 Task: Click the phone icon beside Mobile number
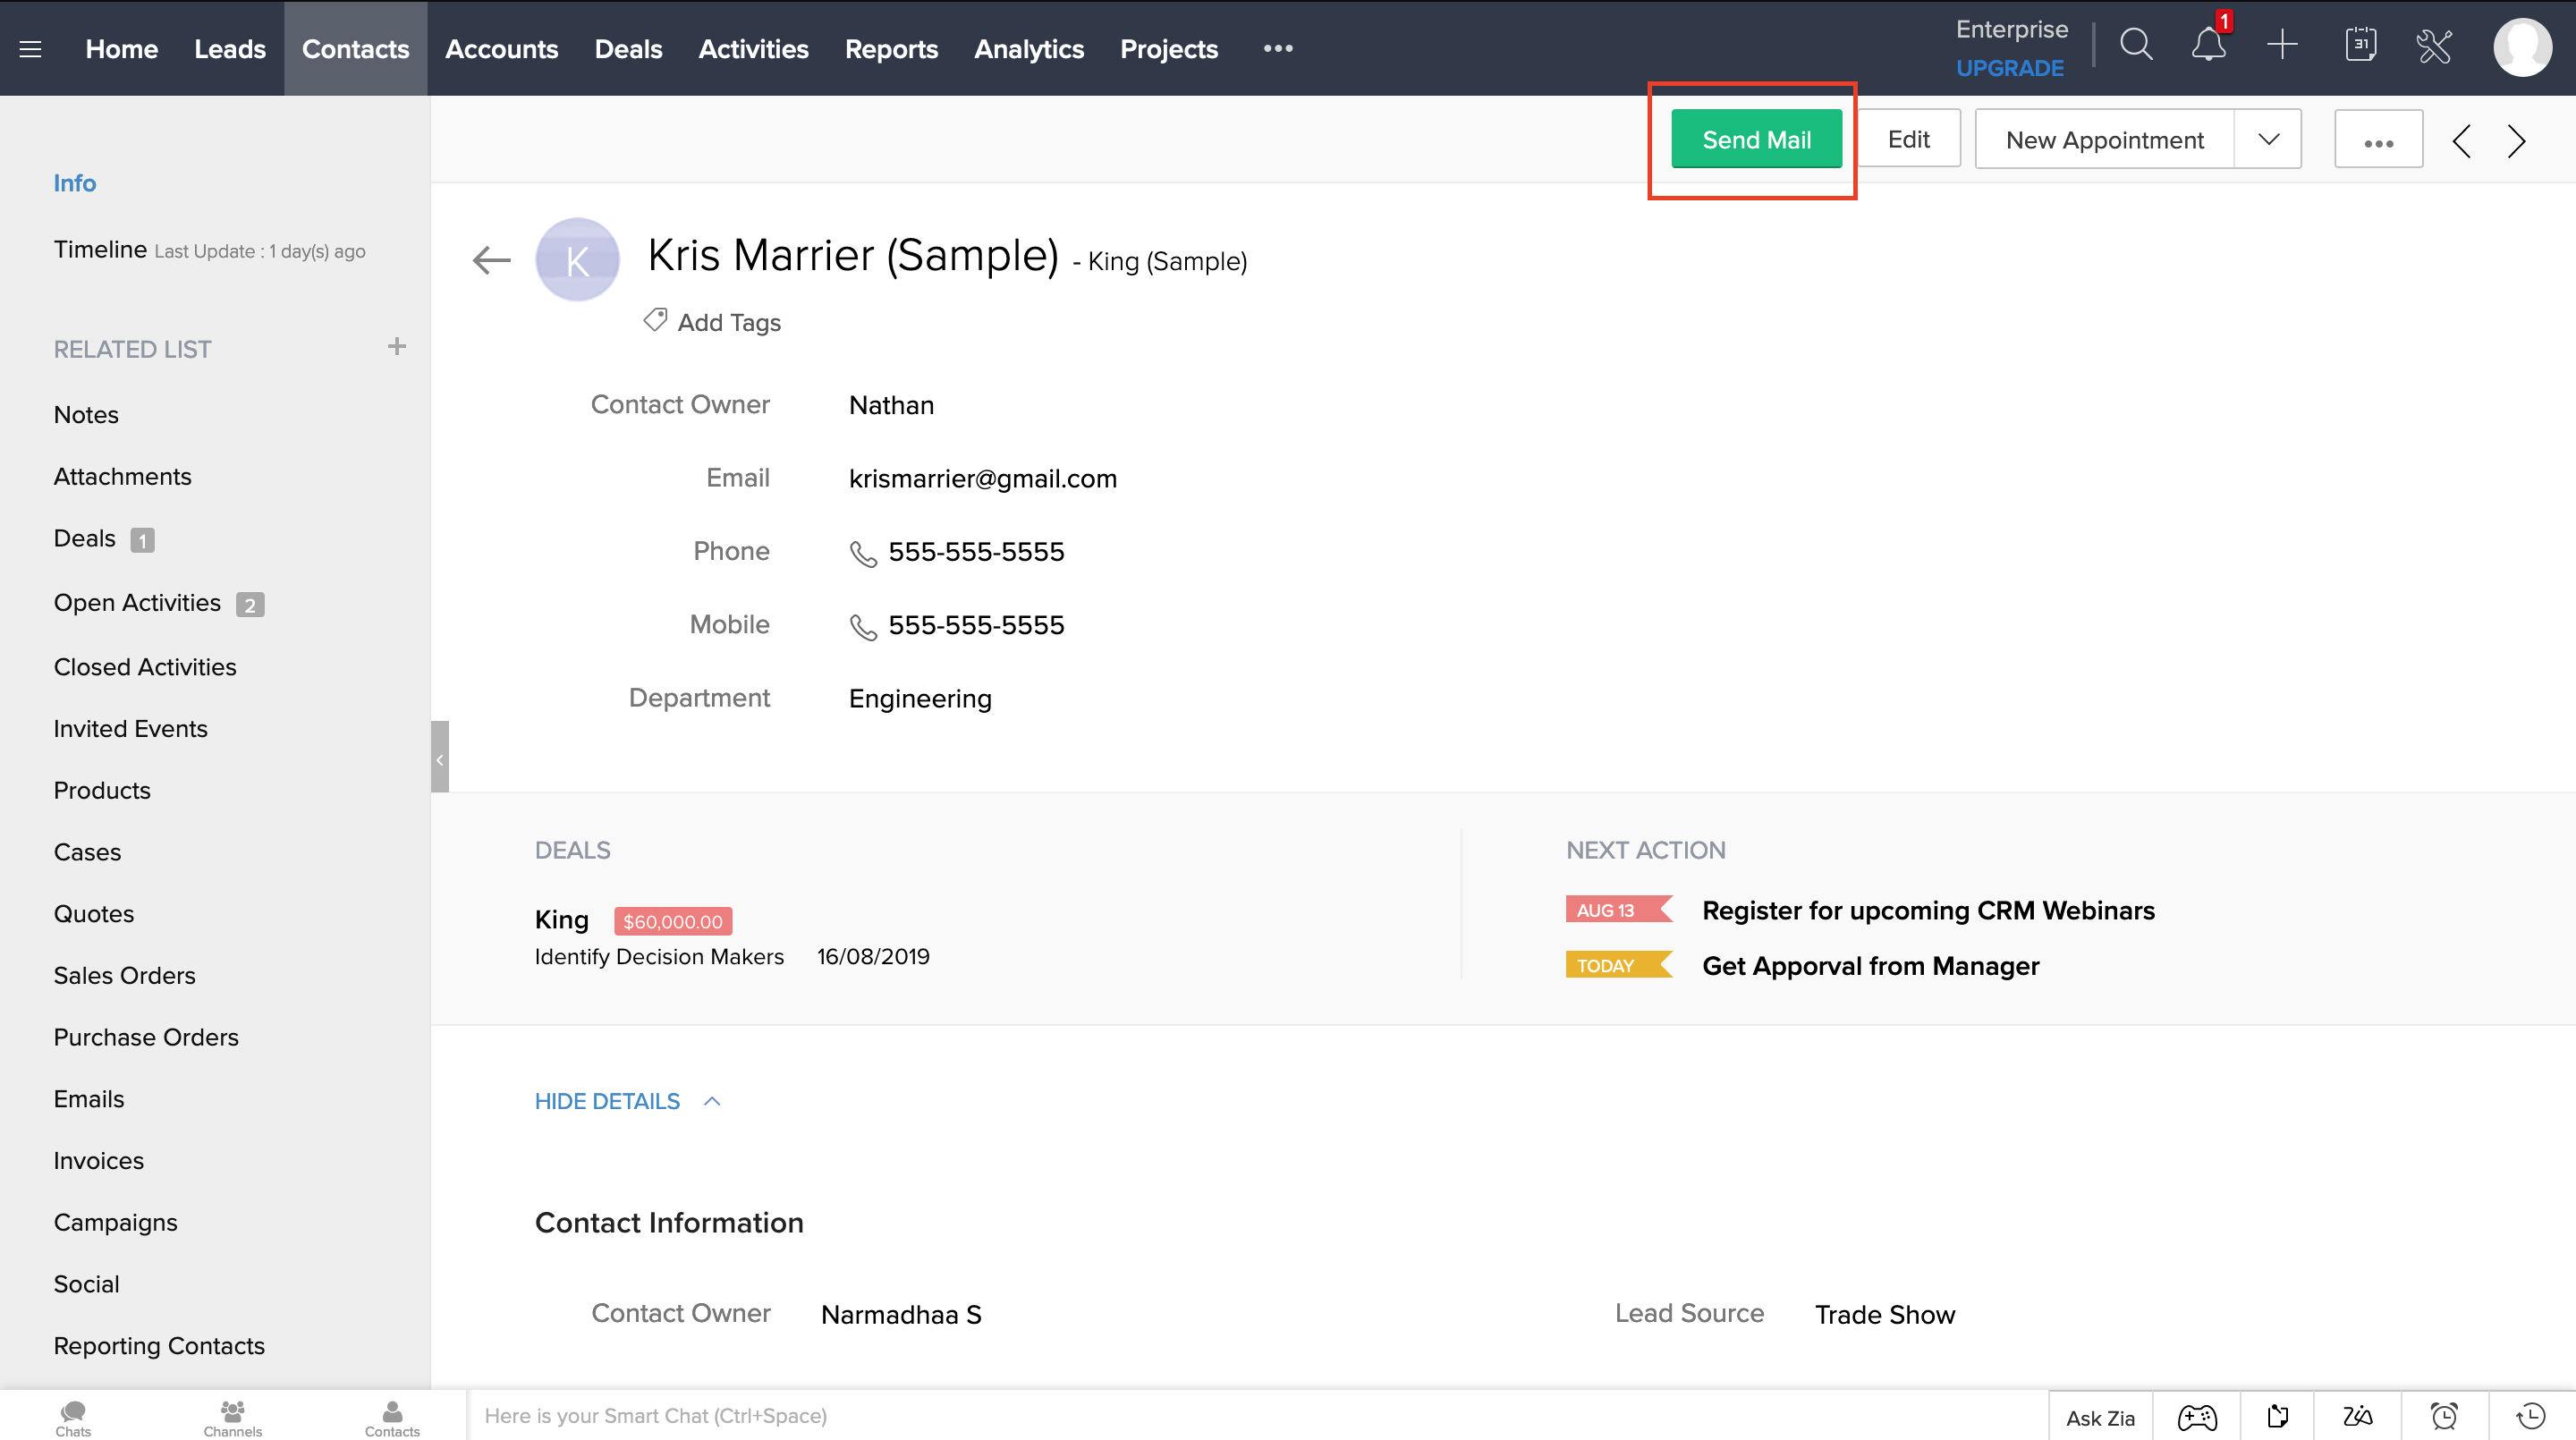pos(862,627)
